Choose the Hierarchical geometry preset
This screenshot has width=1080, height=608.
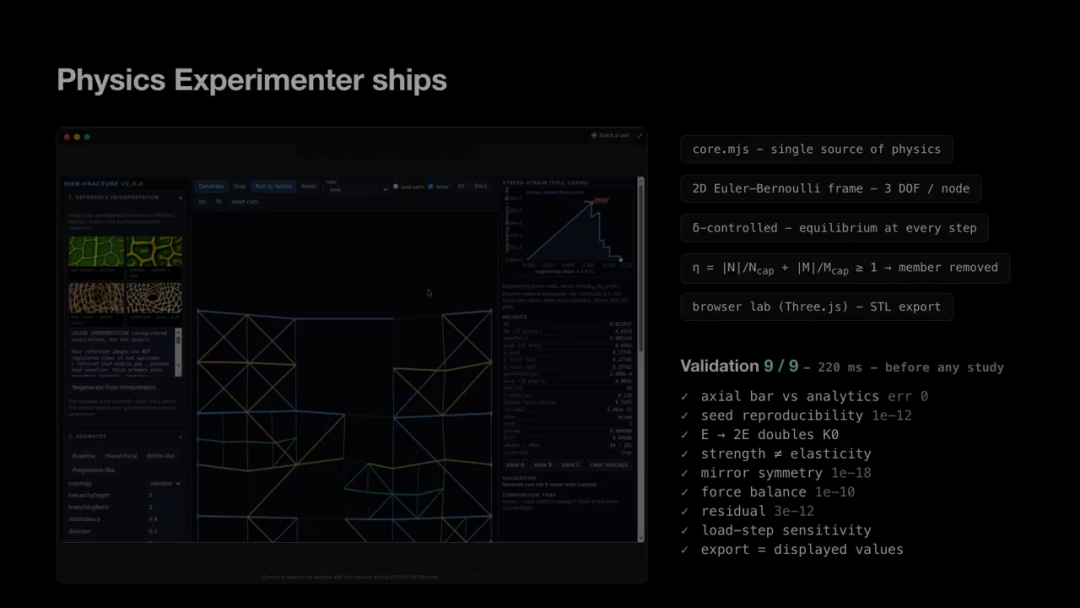pyautogui.click(x=121, y=456)
